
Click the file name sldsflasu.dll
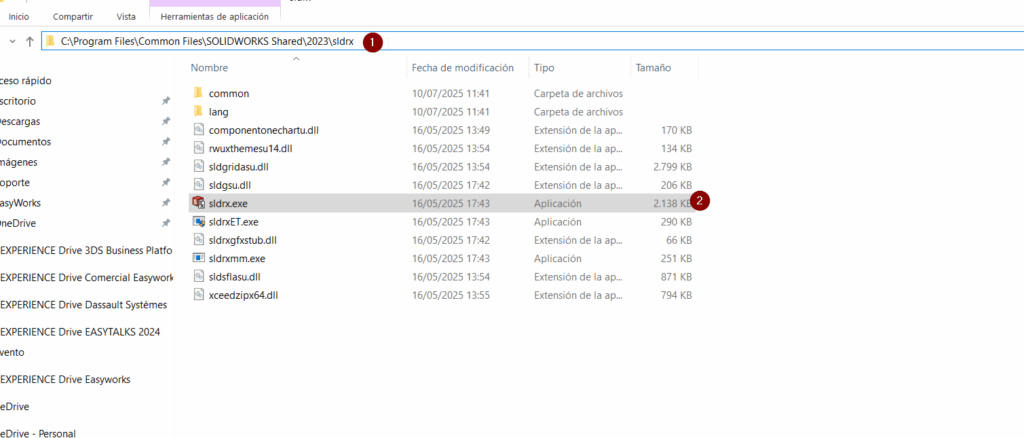coord(235,276)
